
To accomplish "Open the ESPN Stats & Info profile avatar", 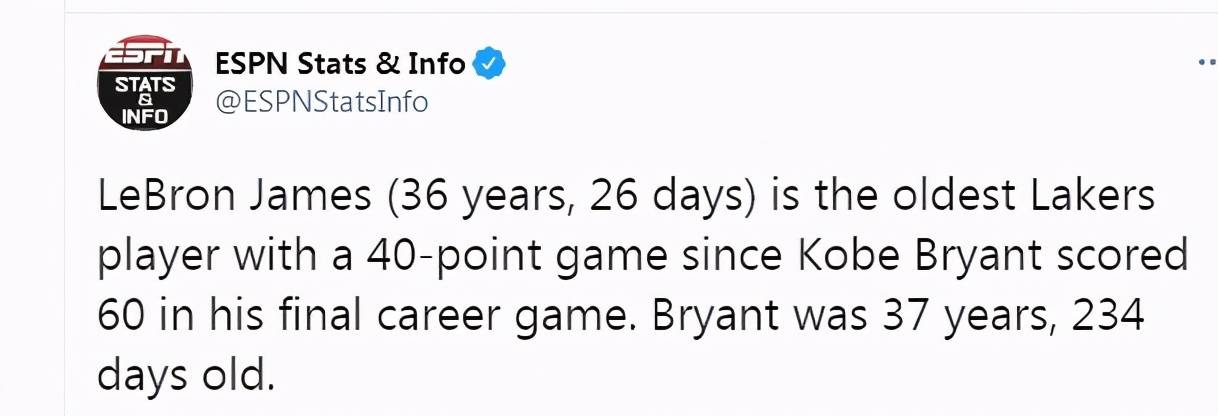I will click(x=143, y=85).
